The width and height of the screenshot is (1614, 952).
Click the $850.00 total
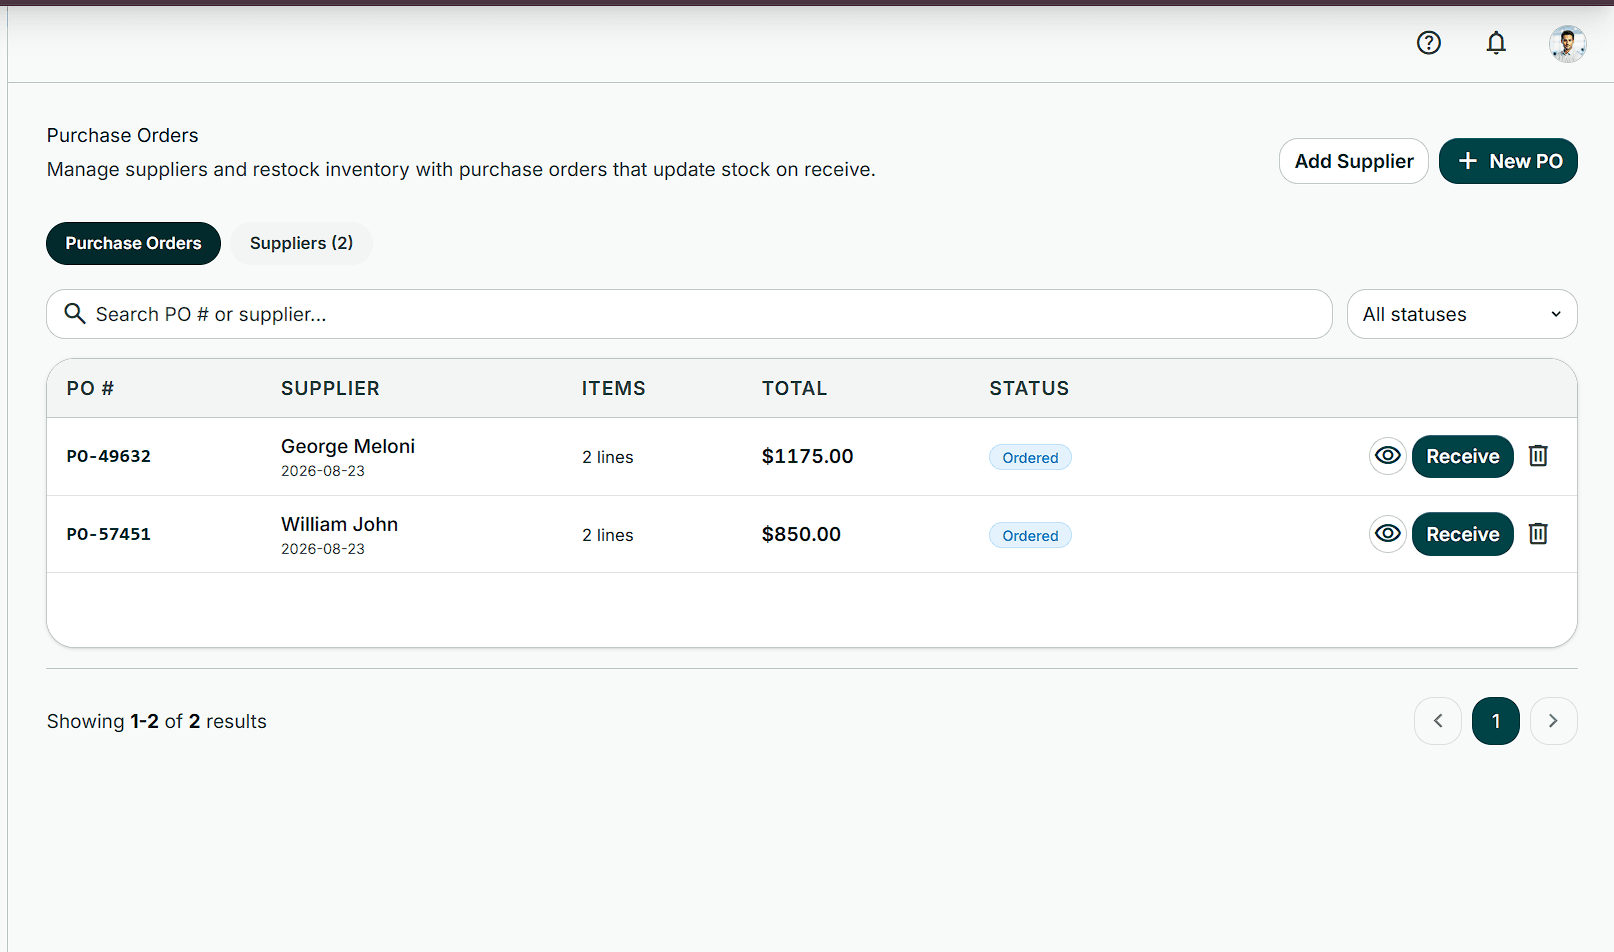pyautogui.click(x=801, y=534)
